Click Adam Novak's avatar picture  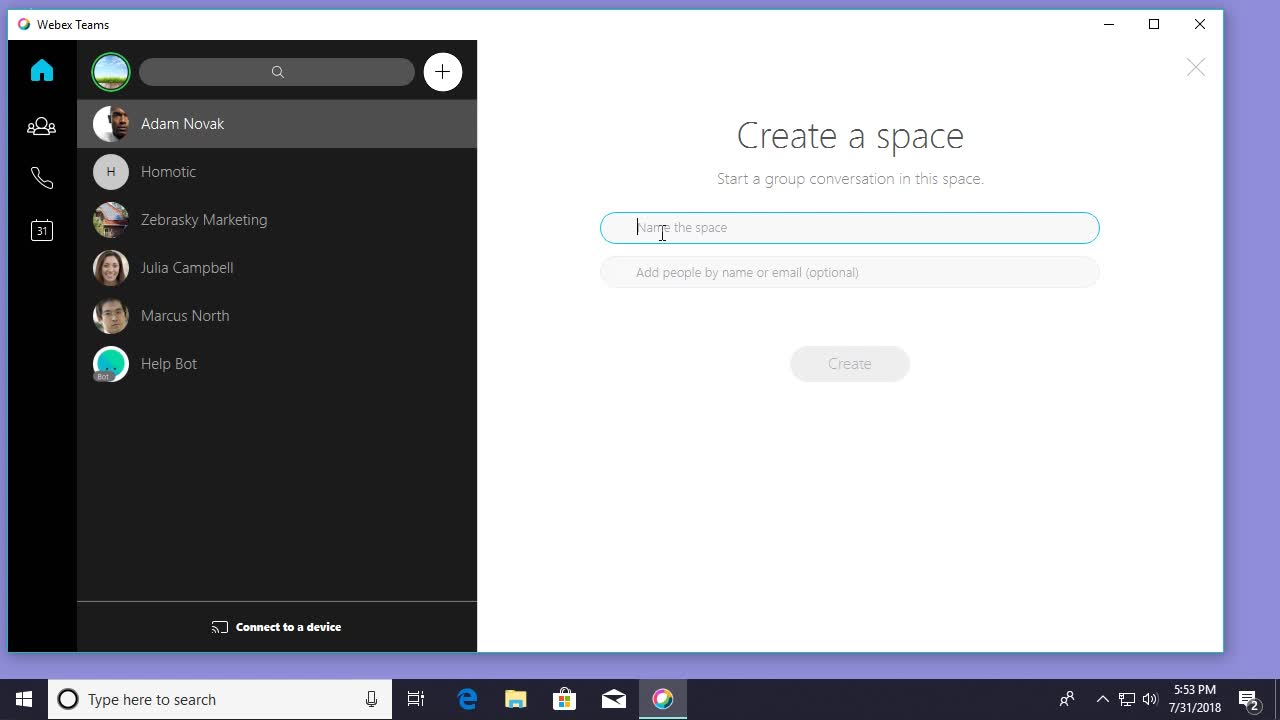(x=111, y=124)
